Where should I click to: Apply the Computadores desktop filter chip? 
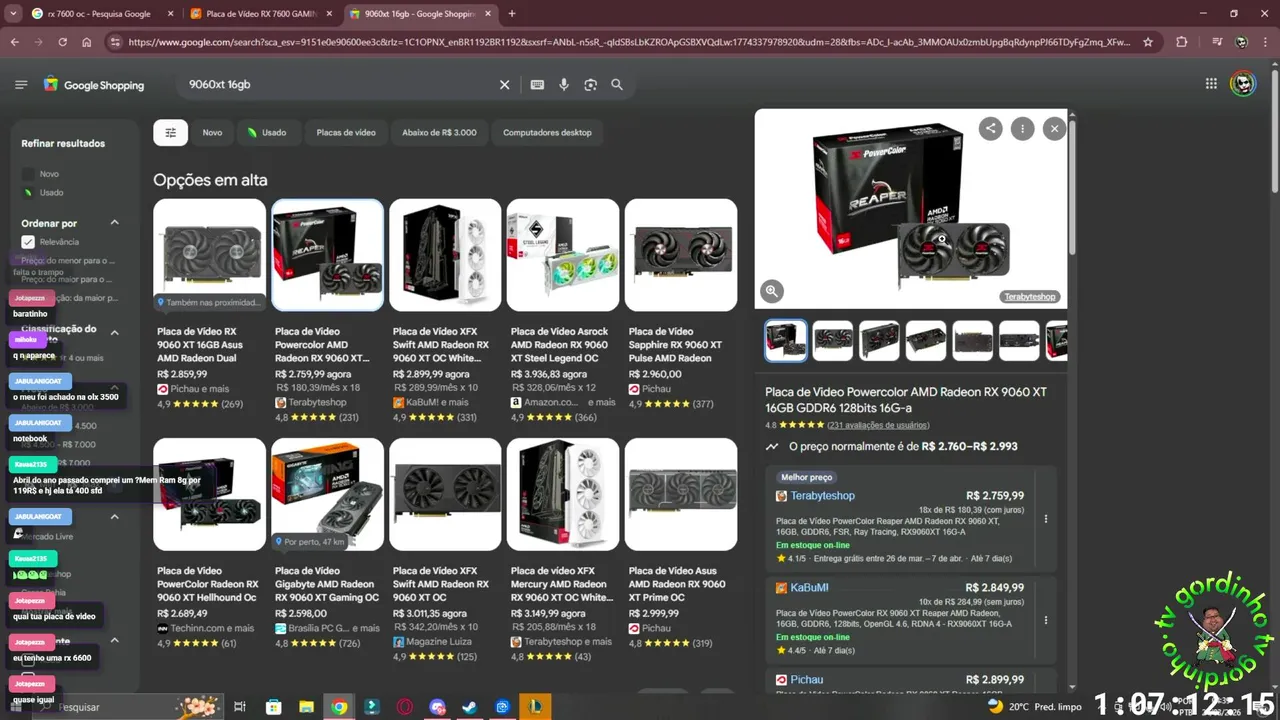click(547, 132)
